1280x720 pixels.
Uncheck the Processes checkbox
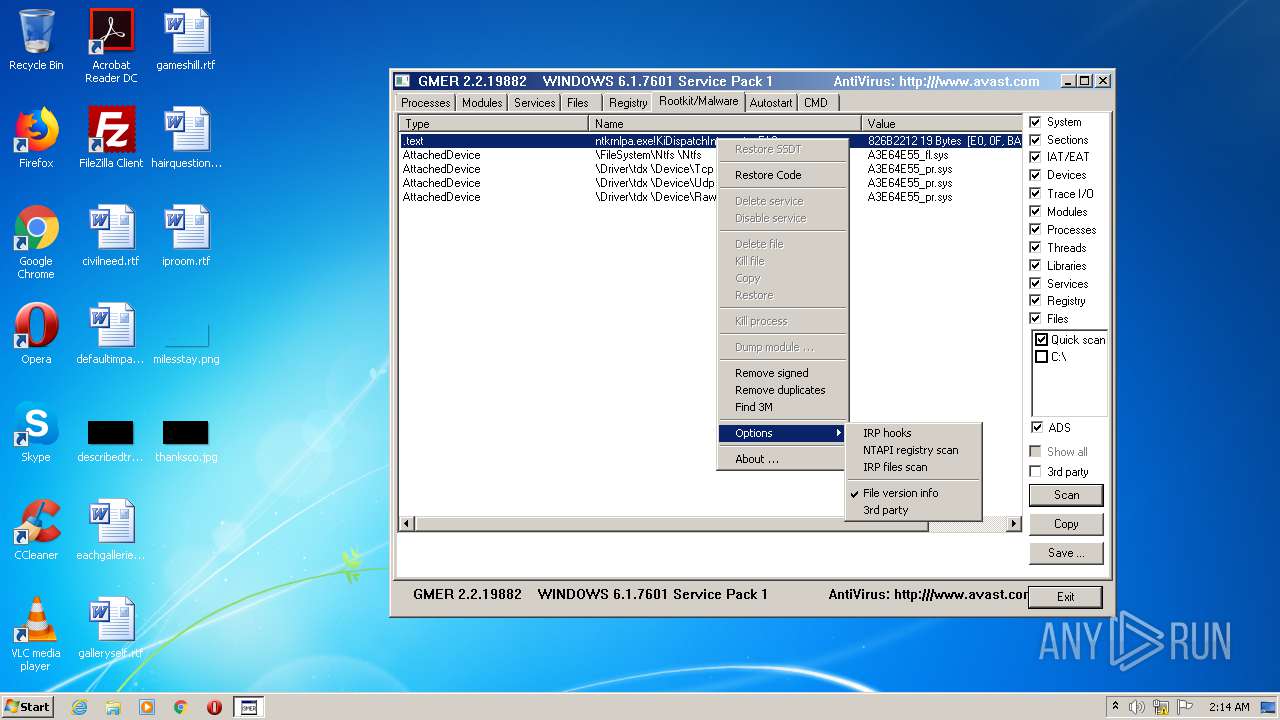[1035, 230]
